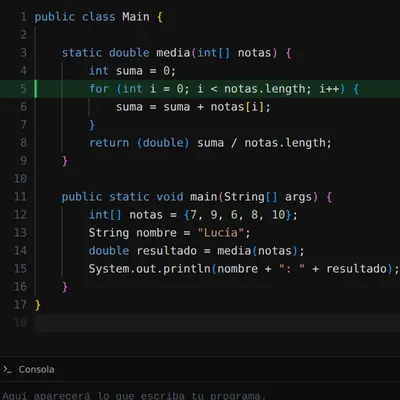Click 'System.out.println' on line 15
400x400 pixels.
point(150,269)
